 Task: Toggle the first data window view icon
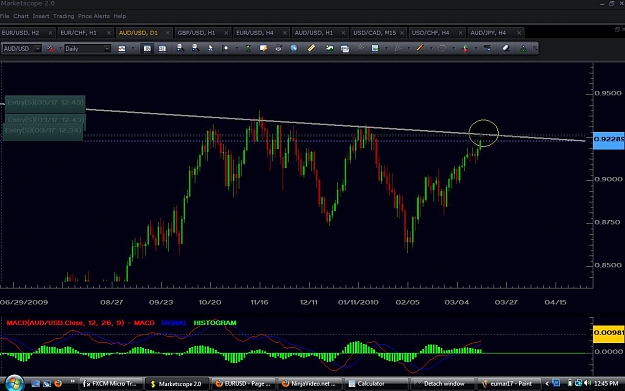tap(147, 49)
